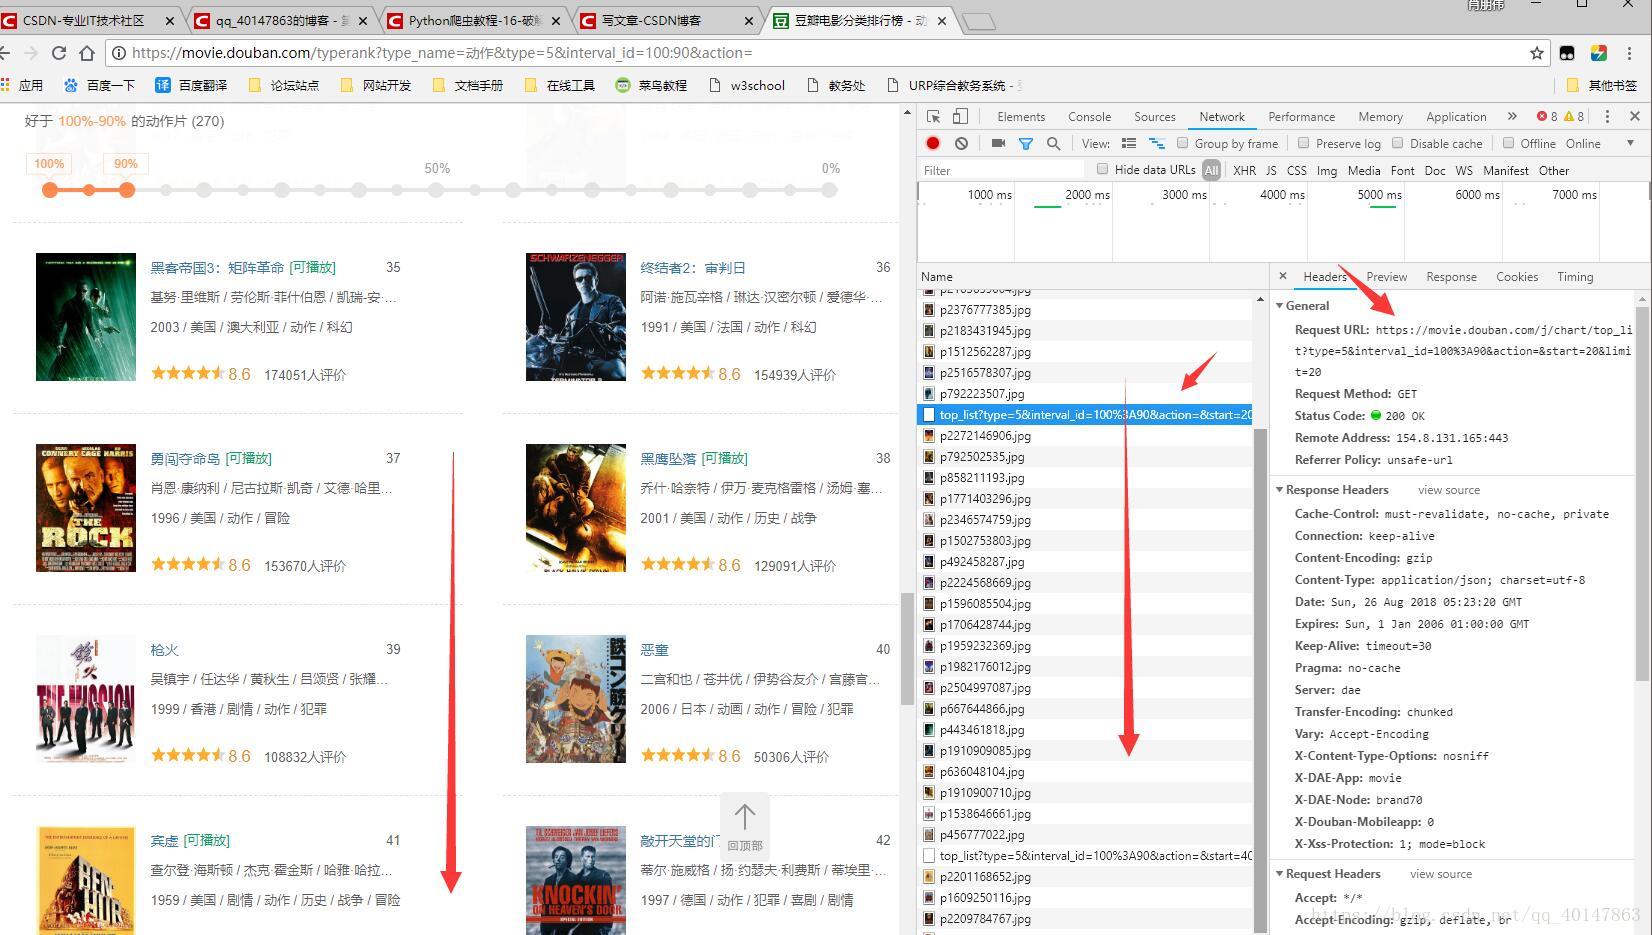Switch to the Console panel

click(x=1089, y=116)
